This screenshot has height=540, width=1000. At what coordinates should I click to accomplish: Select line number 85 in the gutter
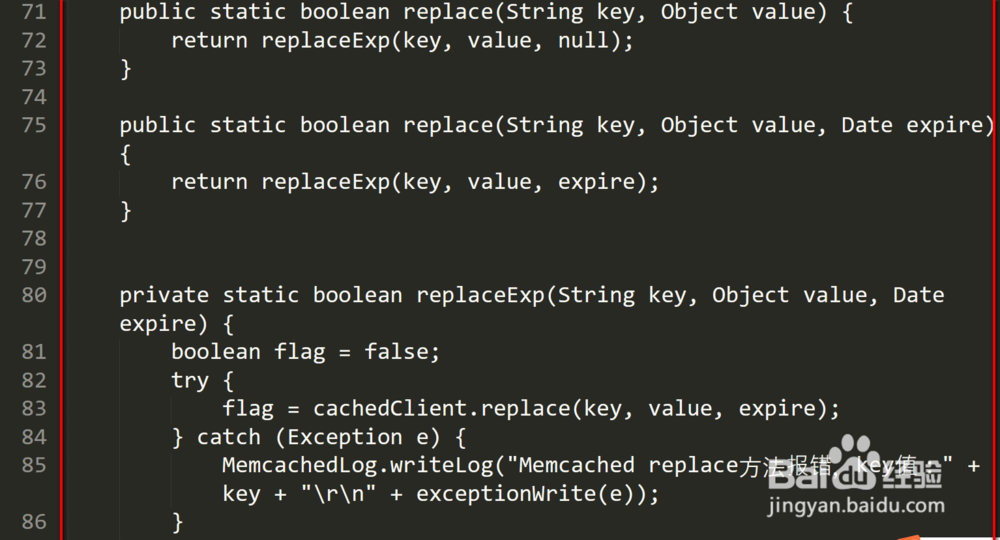pos(33,465)
